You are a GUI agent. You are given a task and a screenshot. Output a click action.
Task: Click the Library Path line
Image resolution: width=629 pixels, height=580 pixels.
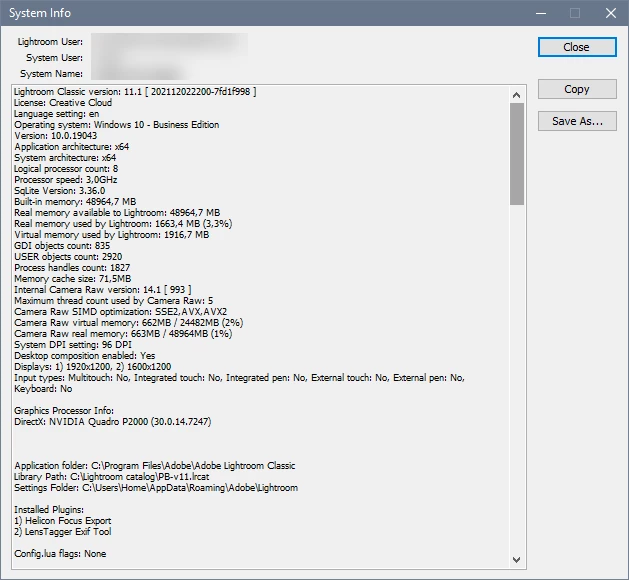(112, 477)
